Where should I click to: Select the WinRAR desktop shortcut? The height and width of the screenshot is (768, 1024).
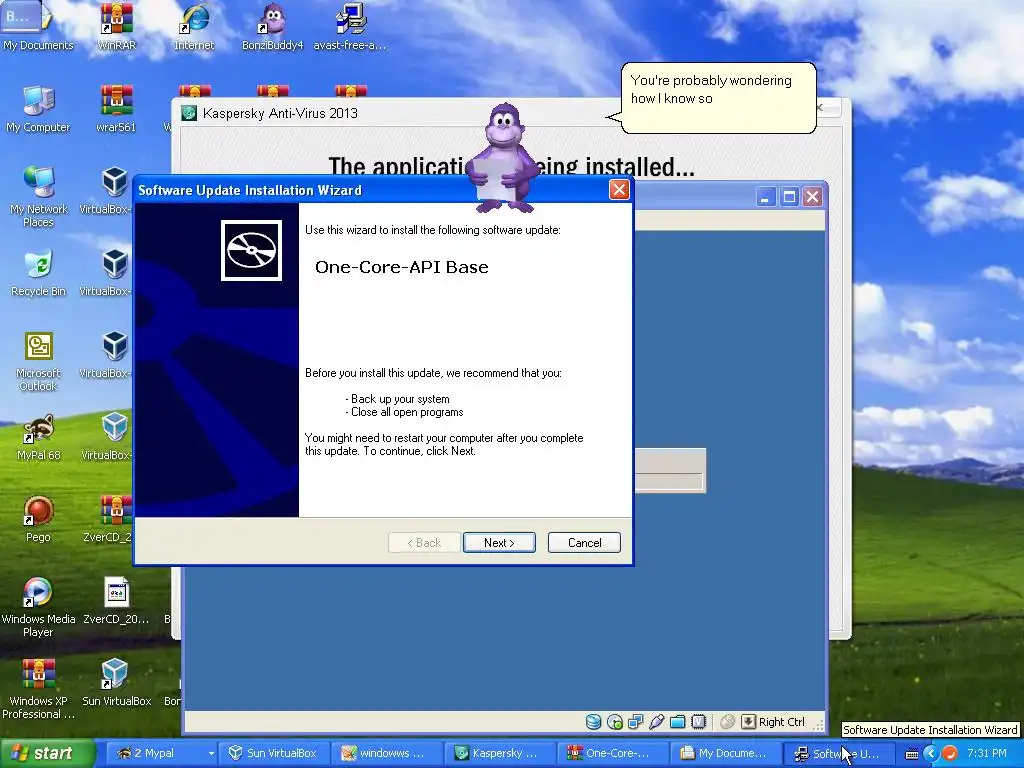pos(116,26)
